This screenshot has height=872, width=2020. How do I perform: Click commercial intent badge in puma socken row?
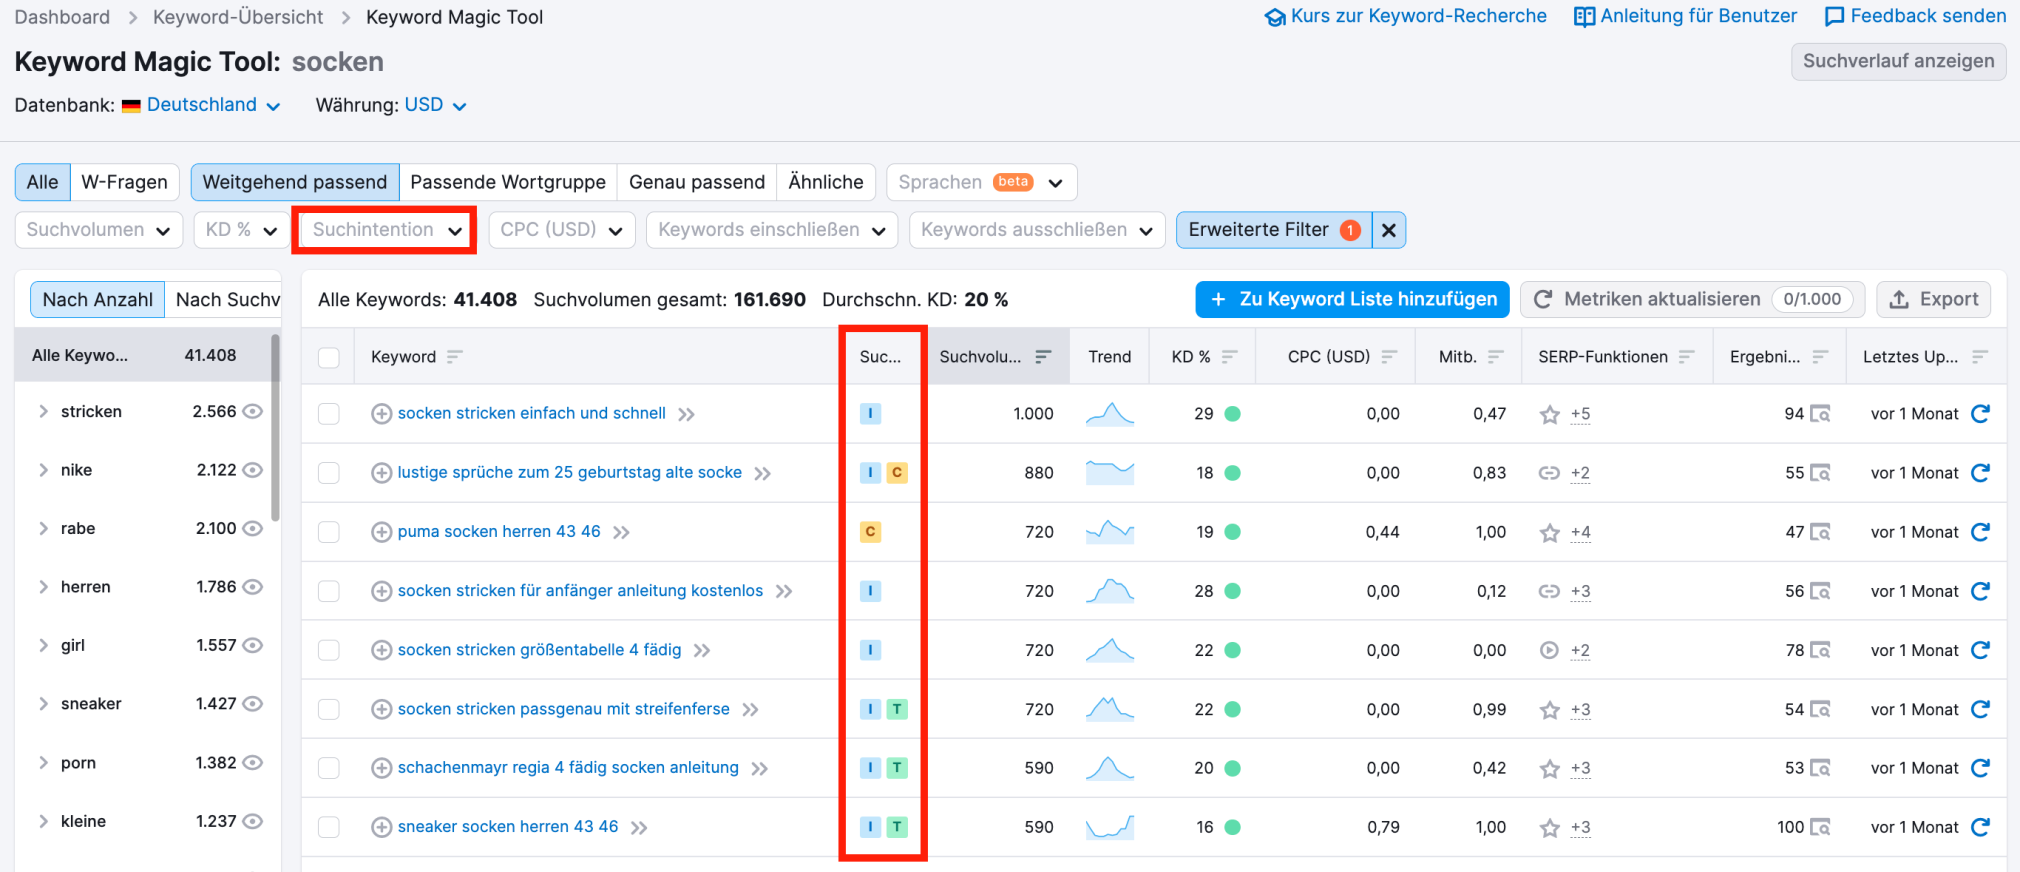[870, 532]
